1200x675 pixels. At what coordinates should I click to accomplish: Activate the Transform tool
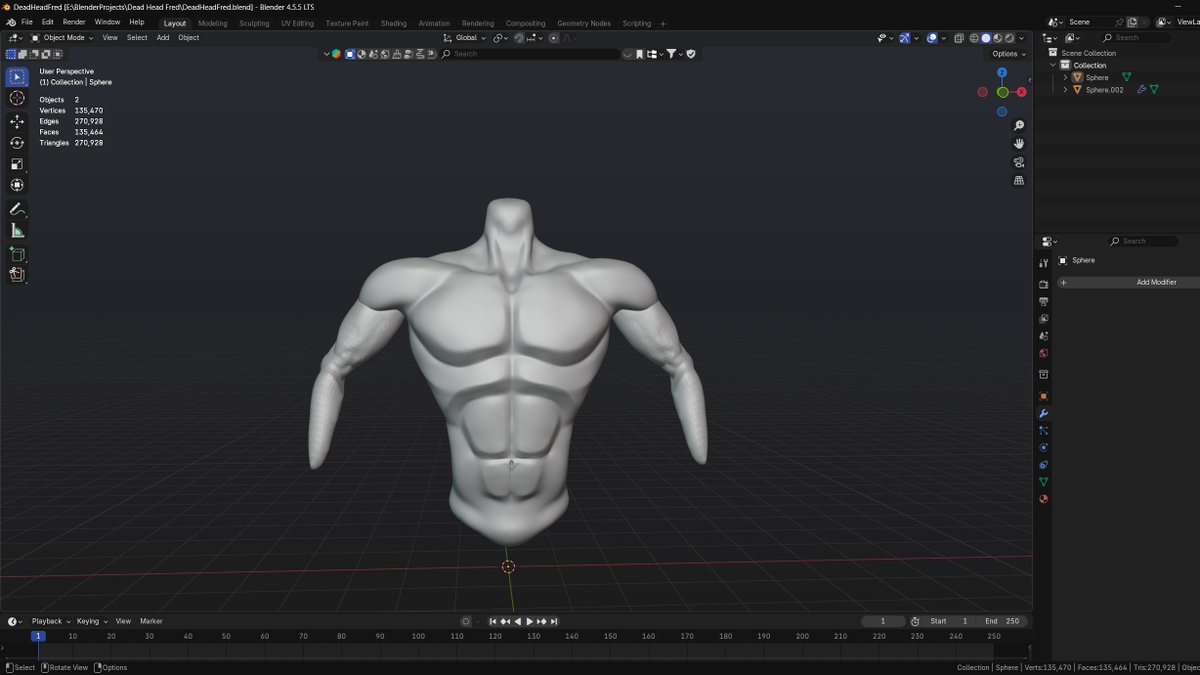(17, 185)
